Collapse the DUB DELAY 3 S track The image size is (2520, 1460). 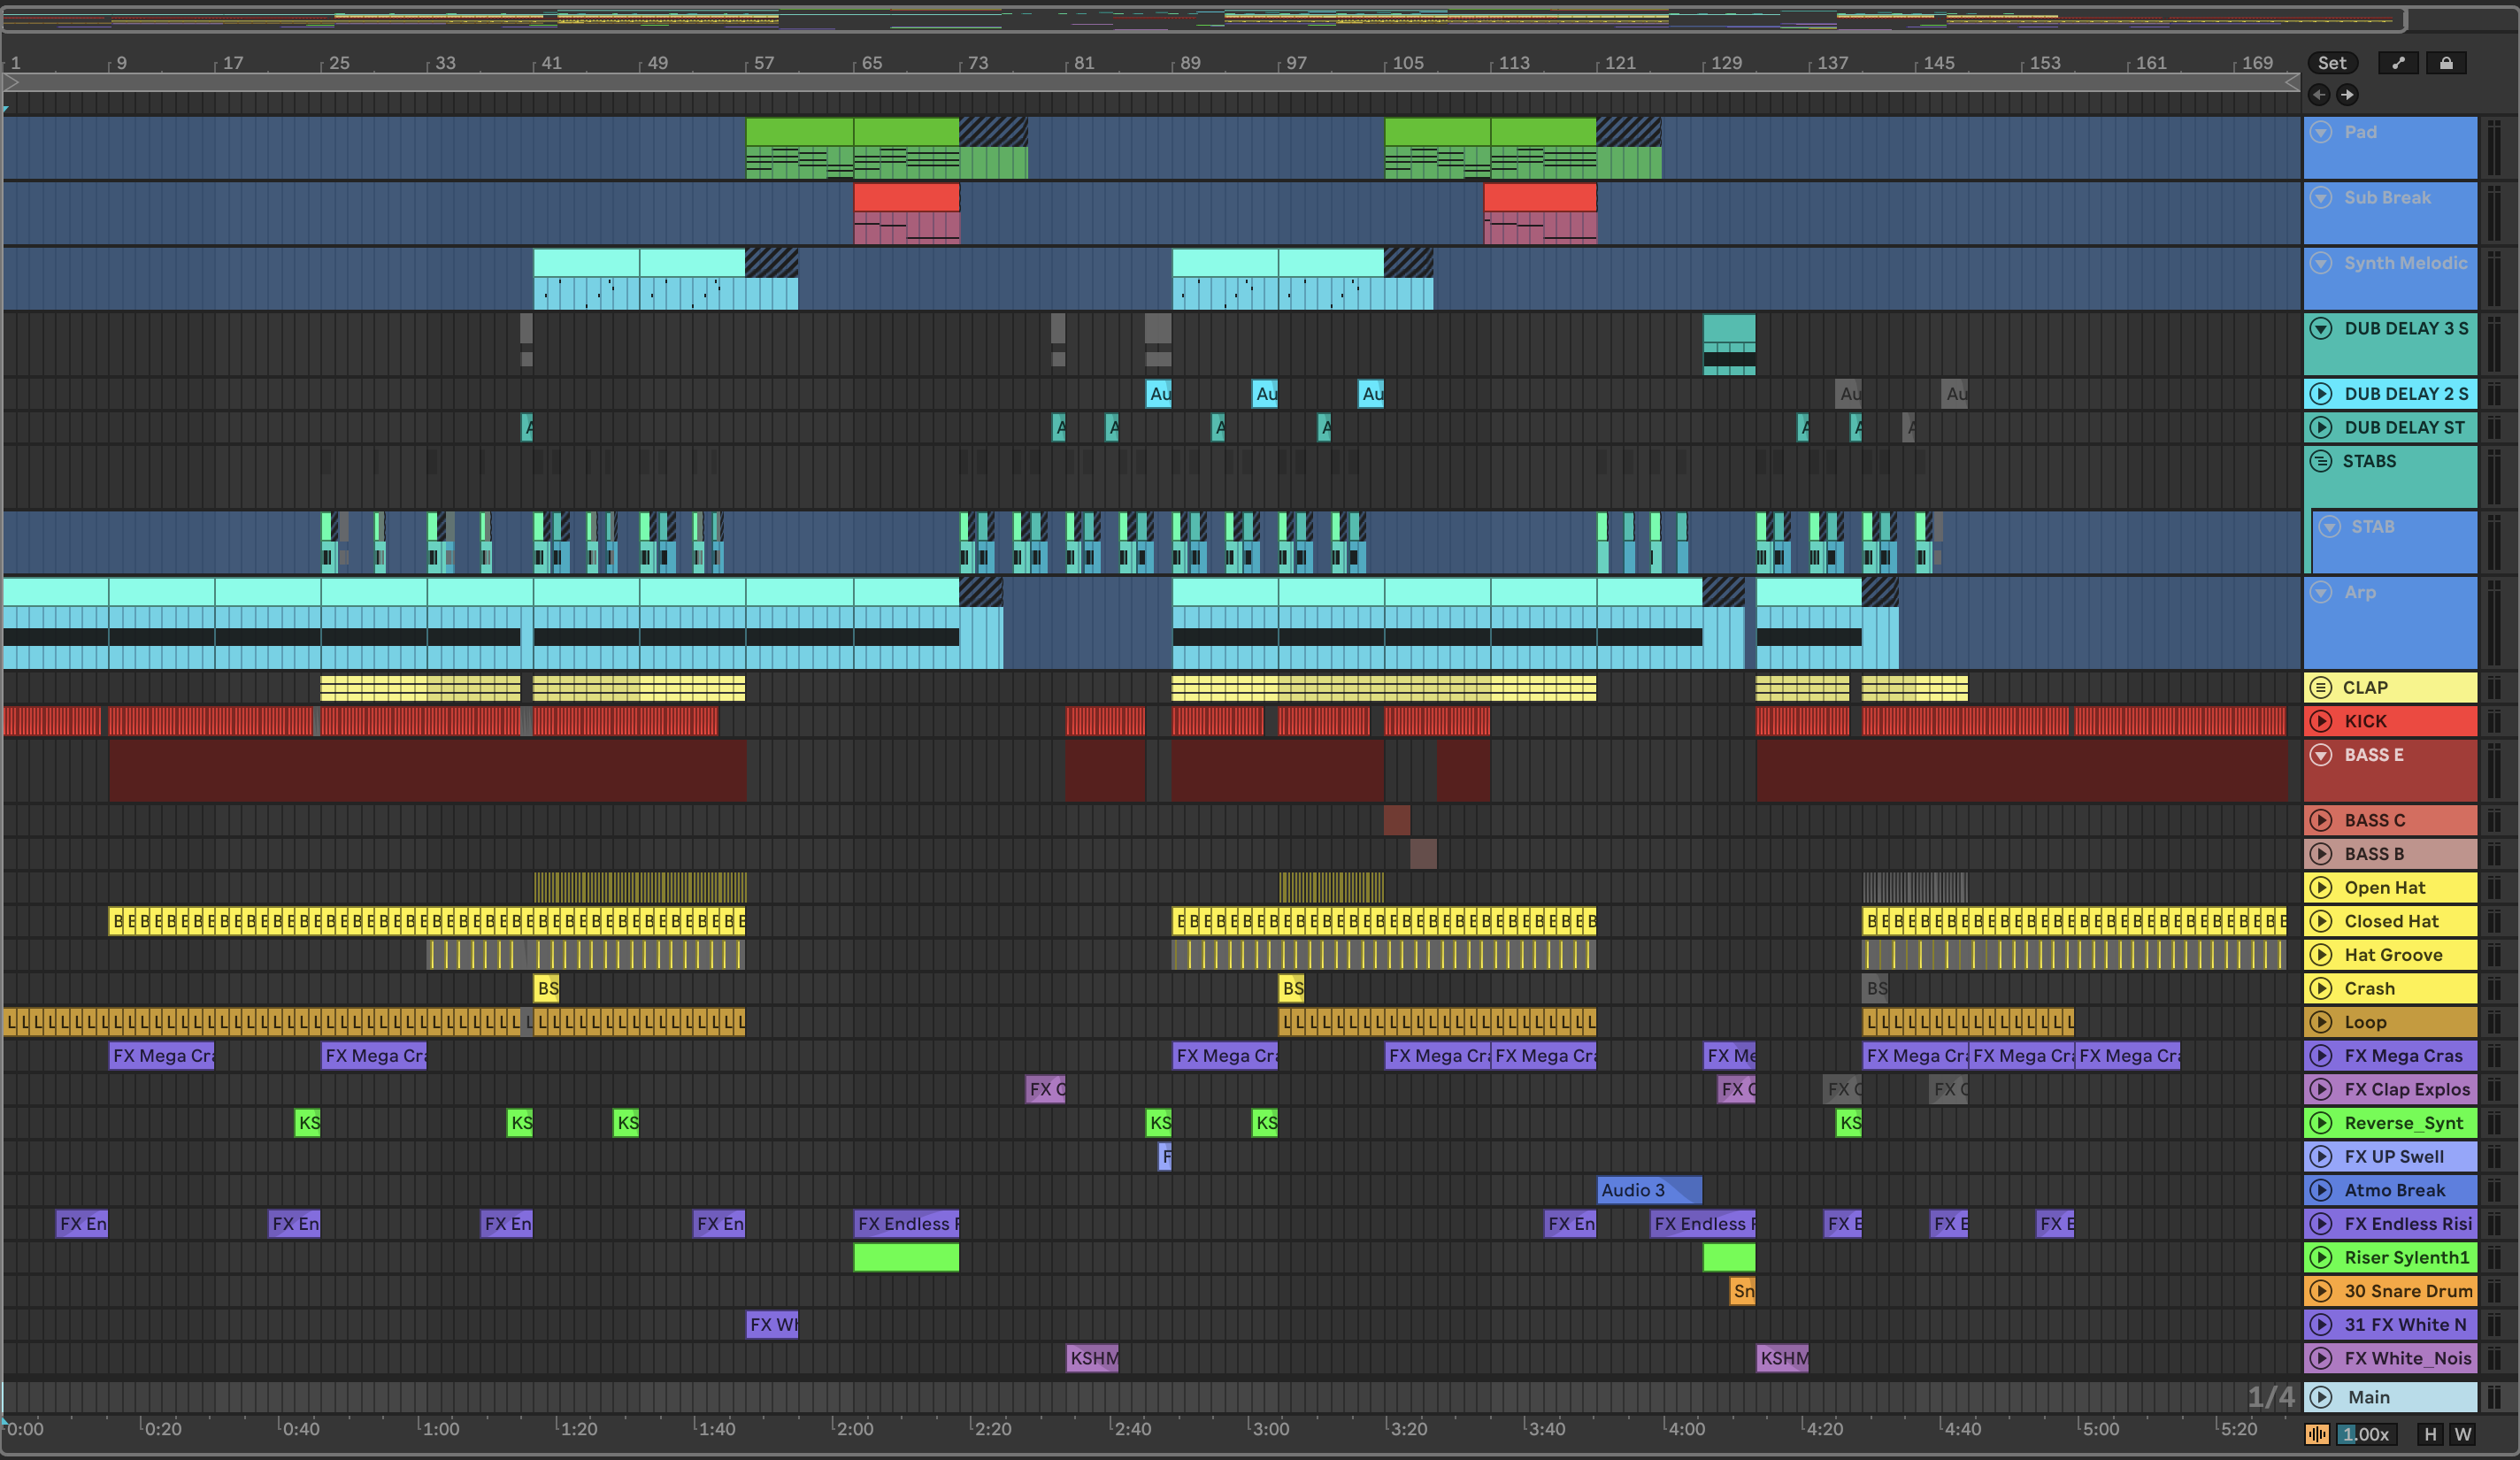click(x=2321, y=328)
